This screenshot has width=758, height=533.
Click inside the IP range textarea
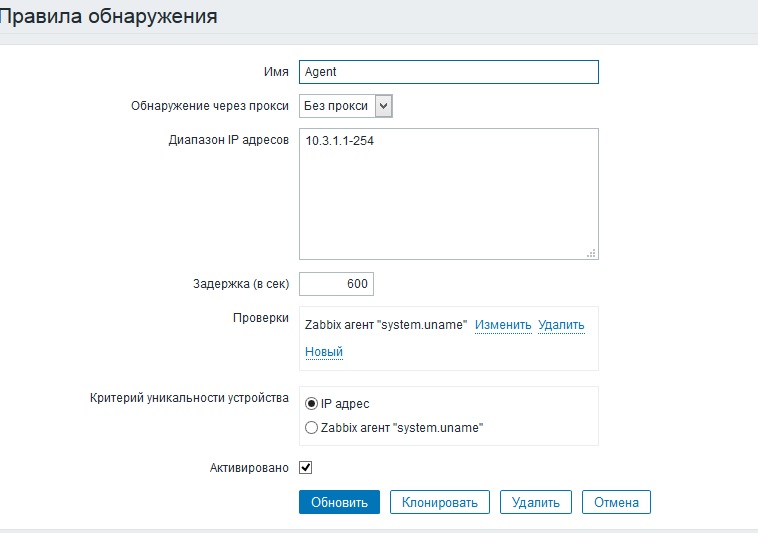(x=448, y=195)
